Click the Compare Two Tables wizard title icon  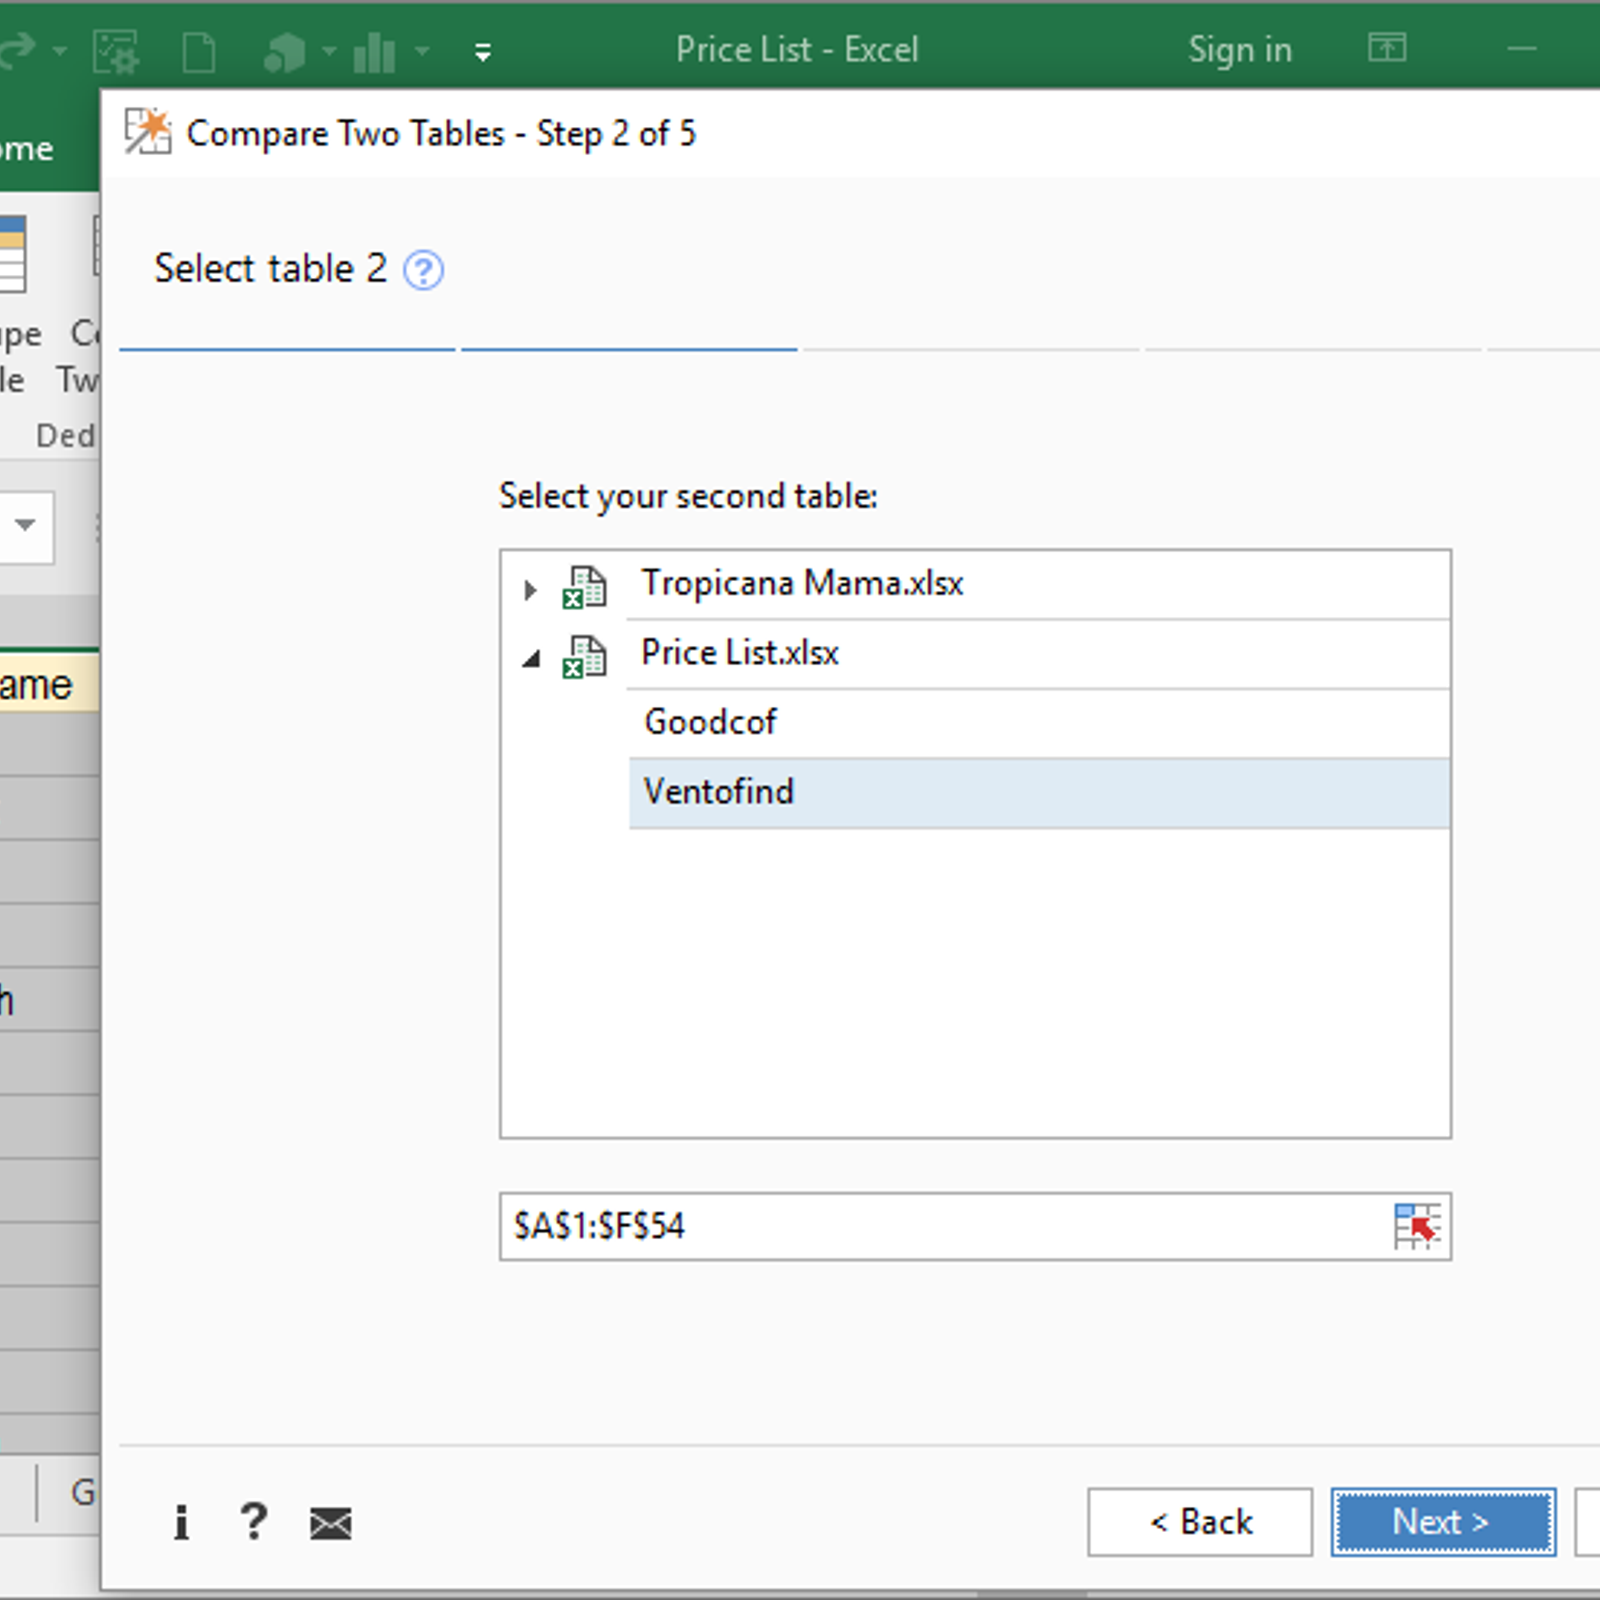(x=148, y=132)
